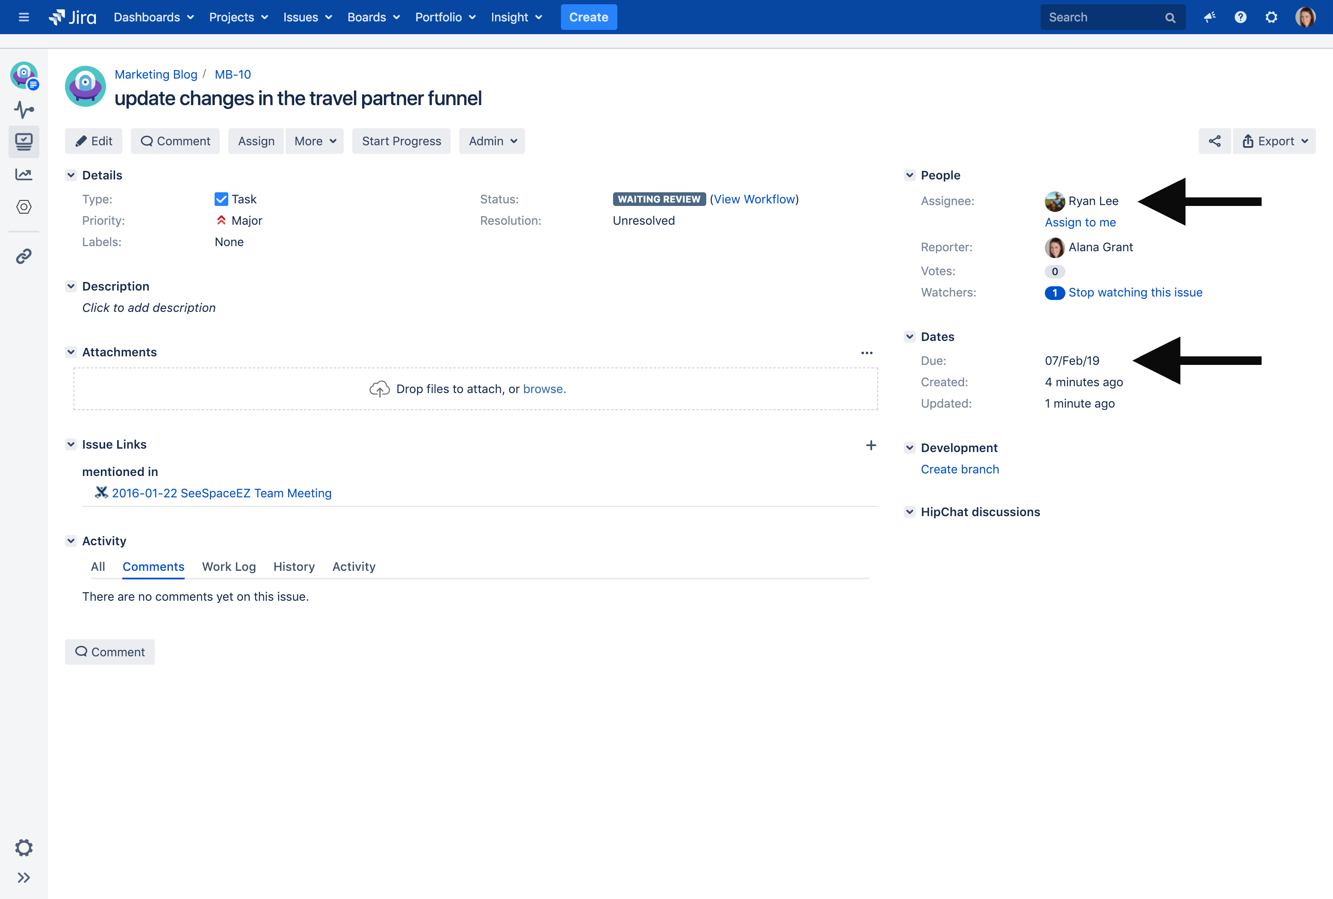Expand the Admin dropdown menu
The width and height of the screenshot is (1333, 899).
pos(492,141)
